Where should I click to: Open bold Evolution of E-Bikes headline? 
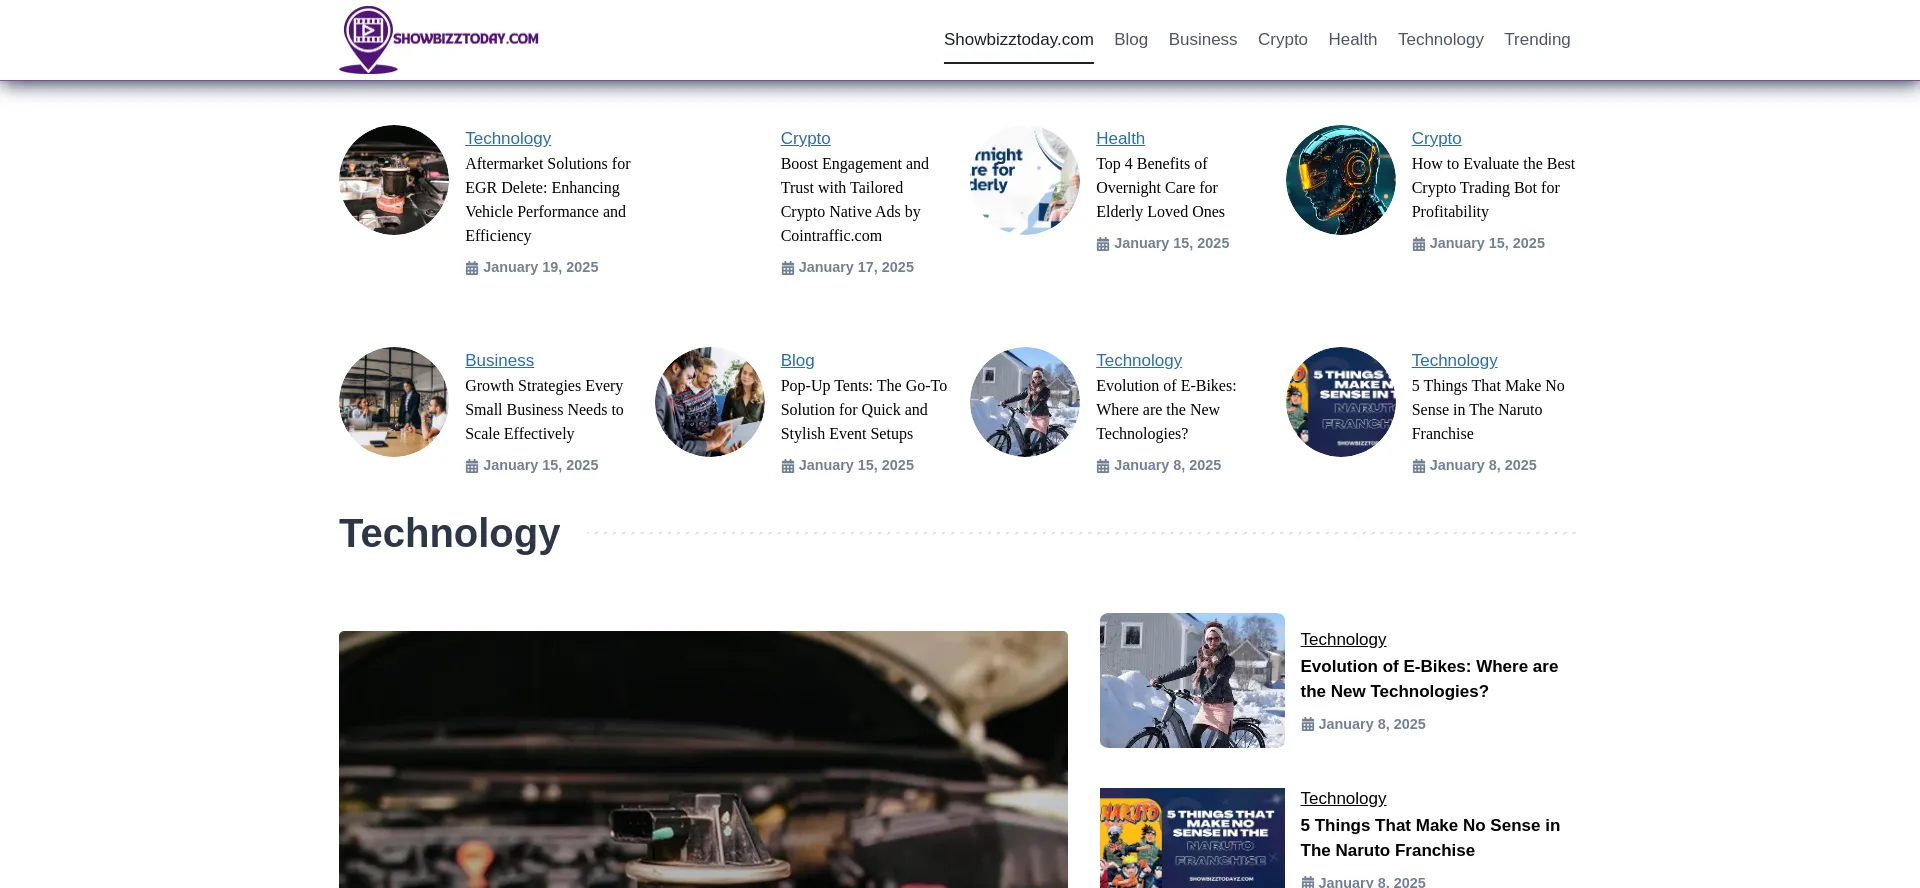(1429, 679)
